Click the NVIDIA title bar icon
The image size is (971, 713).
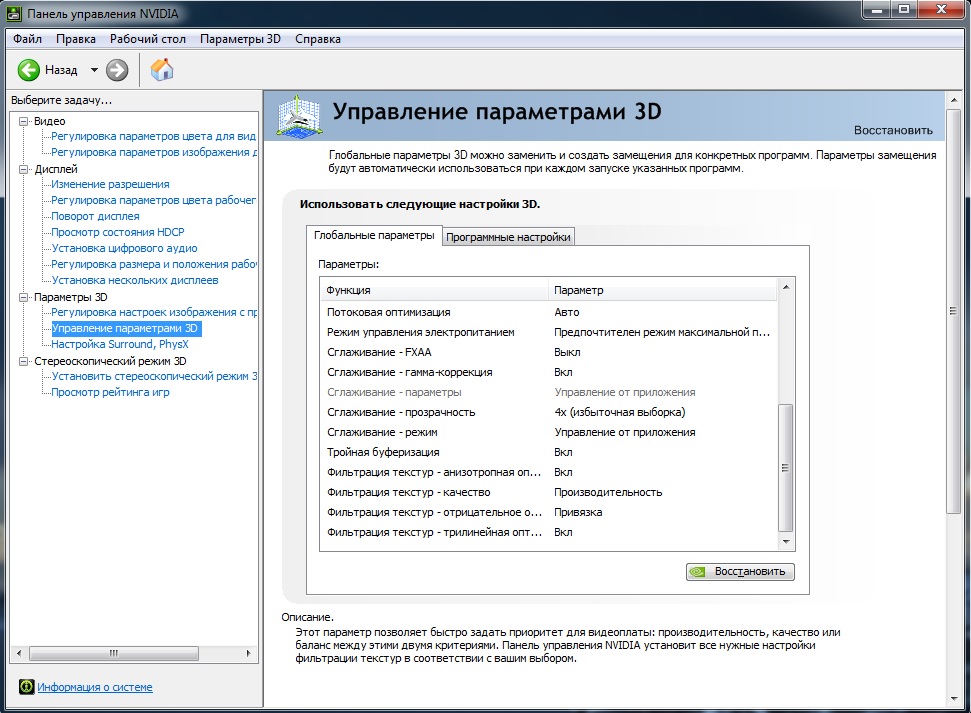click(x=14, y=14)
